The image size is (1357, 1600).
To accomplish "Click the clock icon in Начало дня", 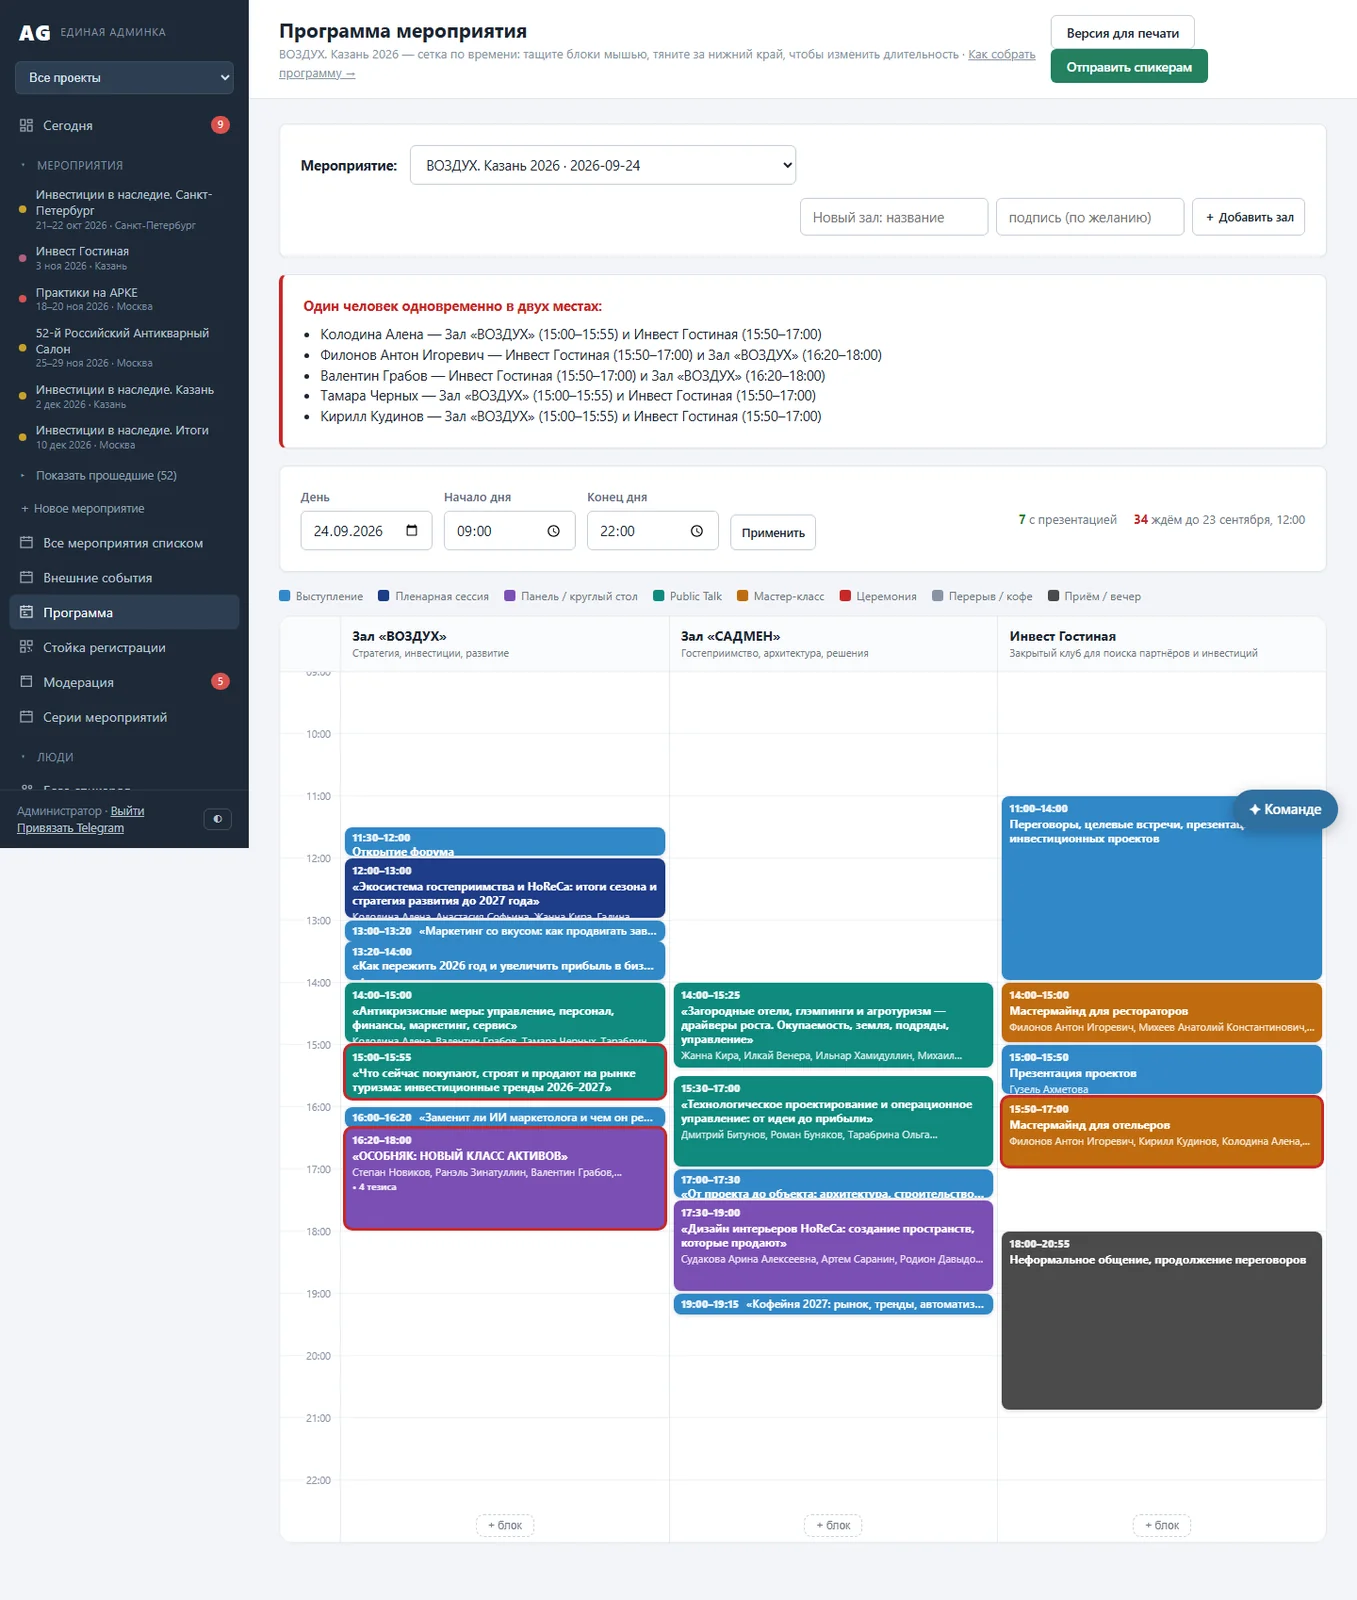I will click(x=554, y=531).
